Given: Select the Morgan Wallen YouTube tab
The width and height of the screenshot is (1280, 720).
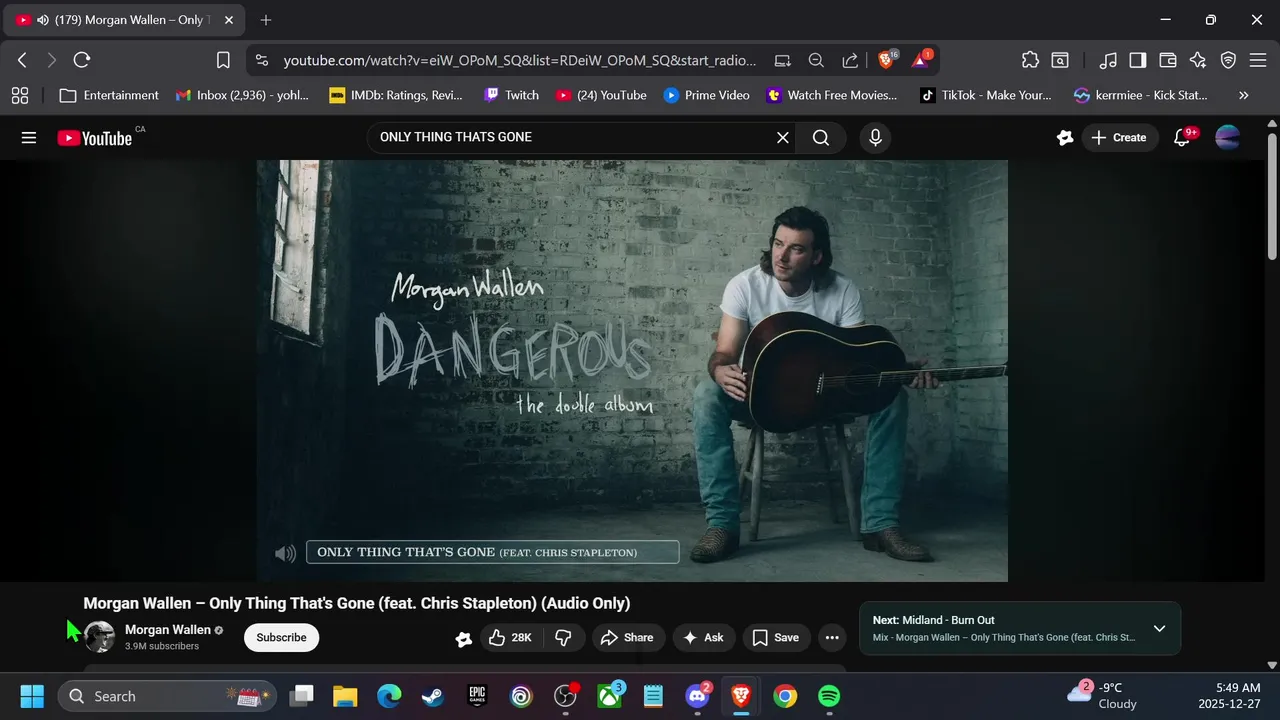Looking at the screenshot, I should 125,20.
